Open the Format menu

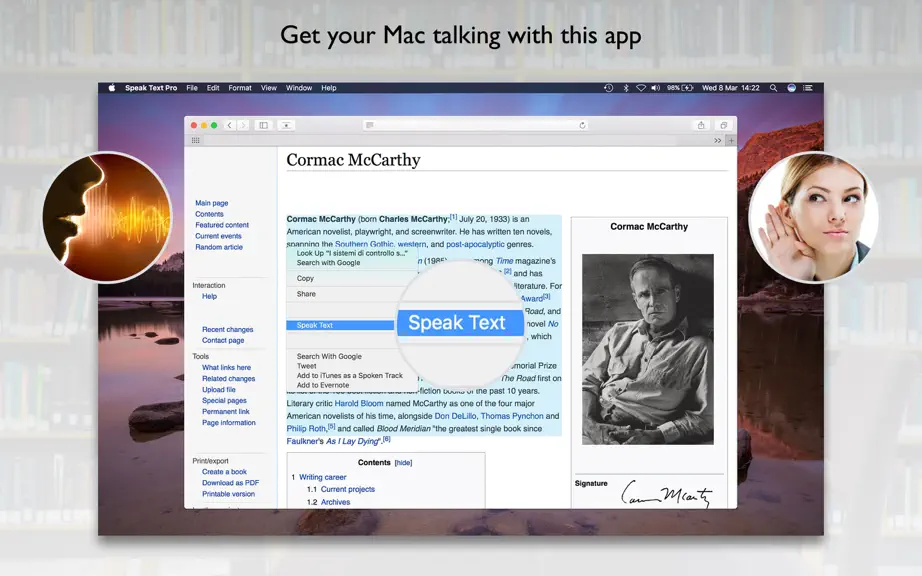[240, 88]
